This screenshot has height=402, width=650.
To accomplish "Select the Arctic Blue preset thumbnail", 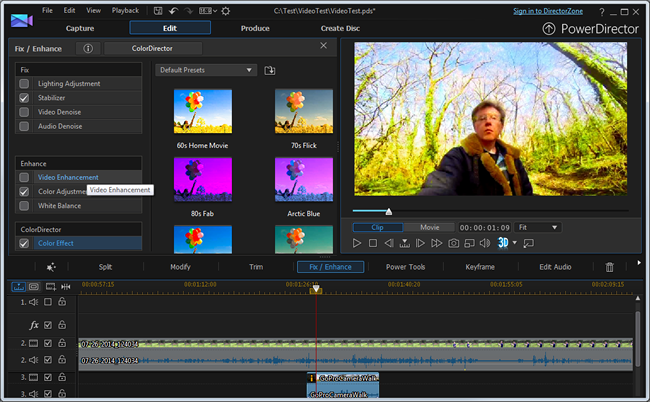I will [x=304, y=179].
